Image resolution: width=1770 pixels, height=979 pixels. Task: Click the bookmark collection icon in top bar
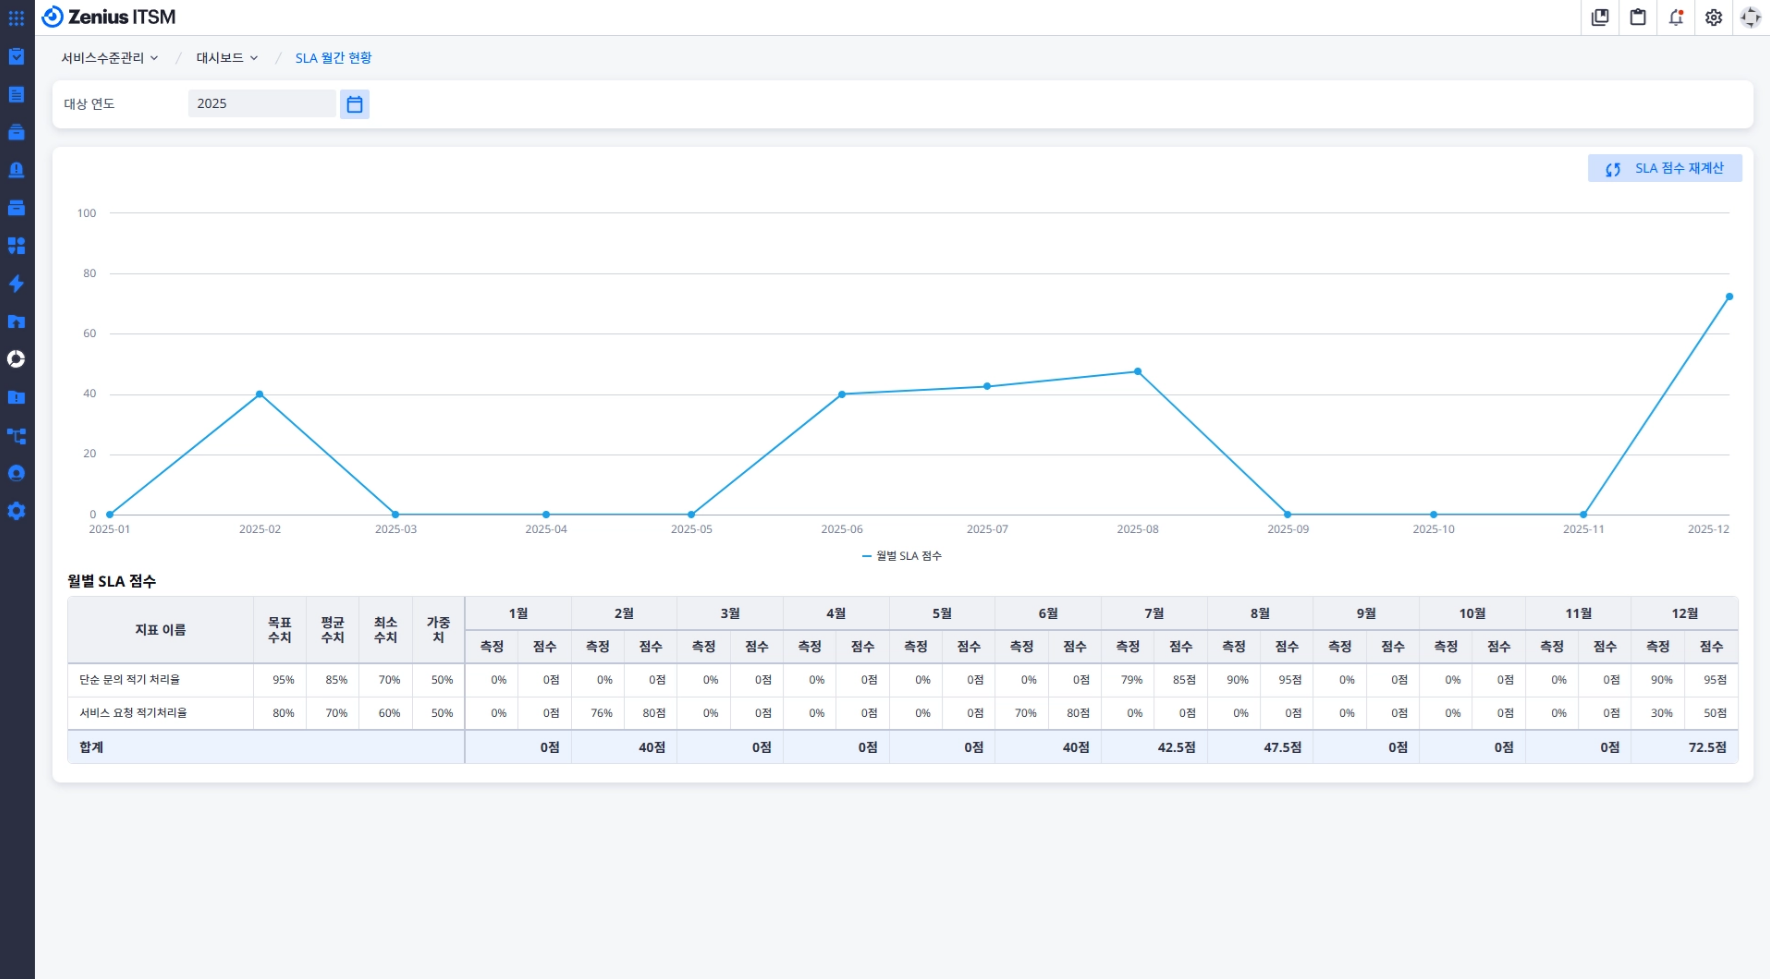pyautogui.click(x=1600, y=17)
